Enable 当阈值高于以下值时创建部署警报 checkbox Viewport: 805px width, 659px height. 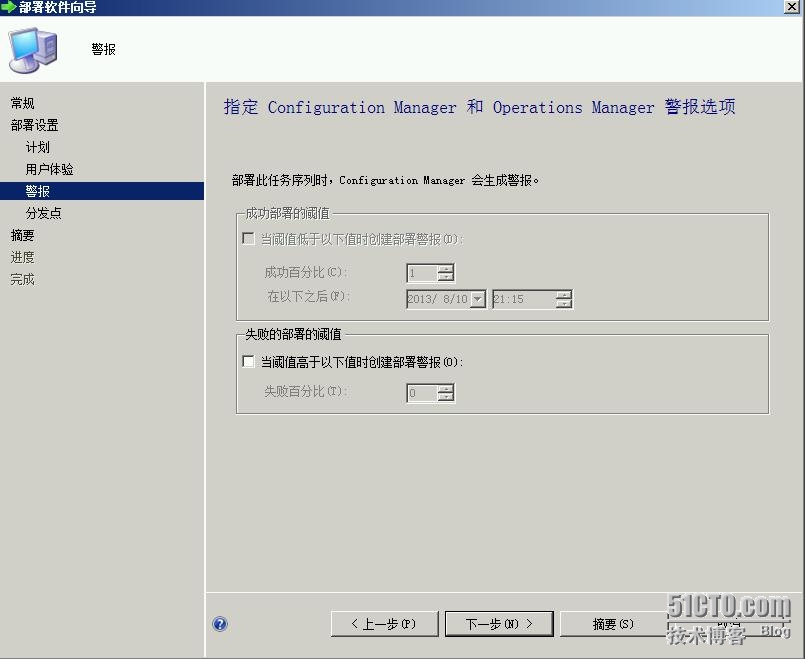click(248, 361)
